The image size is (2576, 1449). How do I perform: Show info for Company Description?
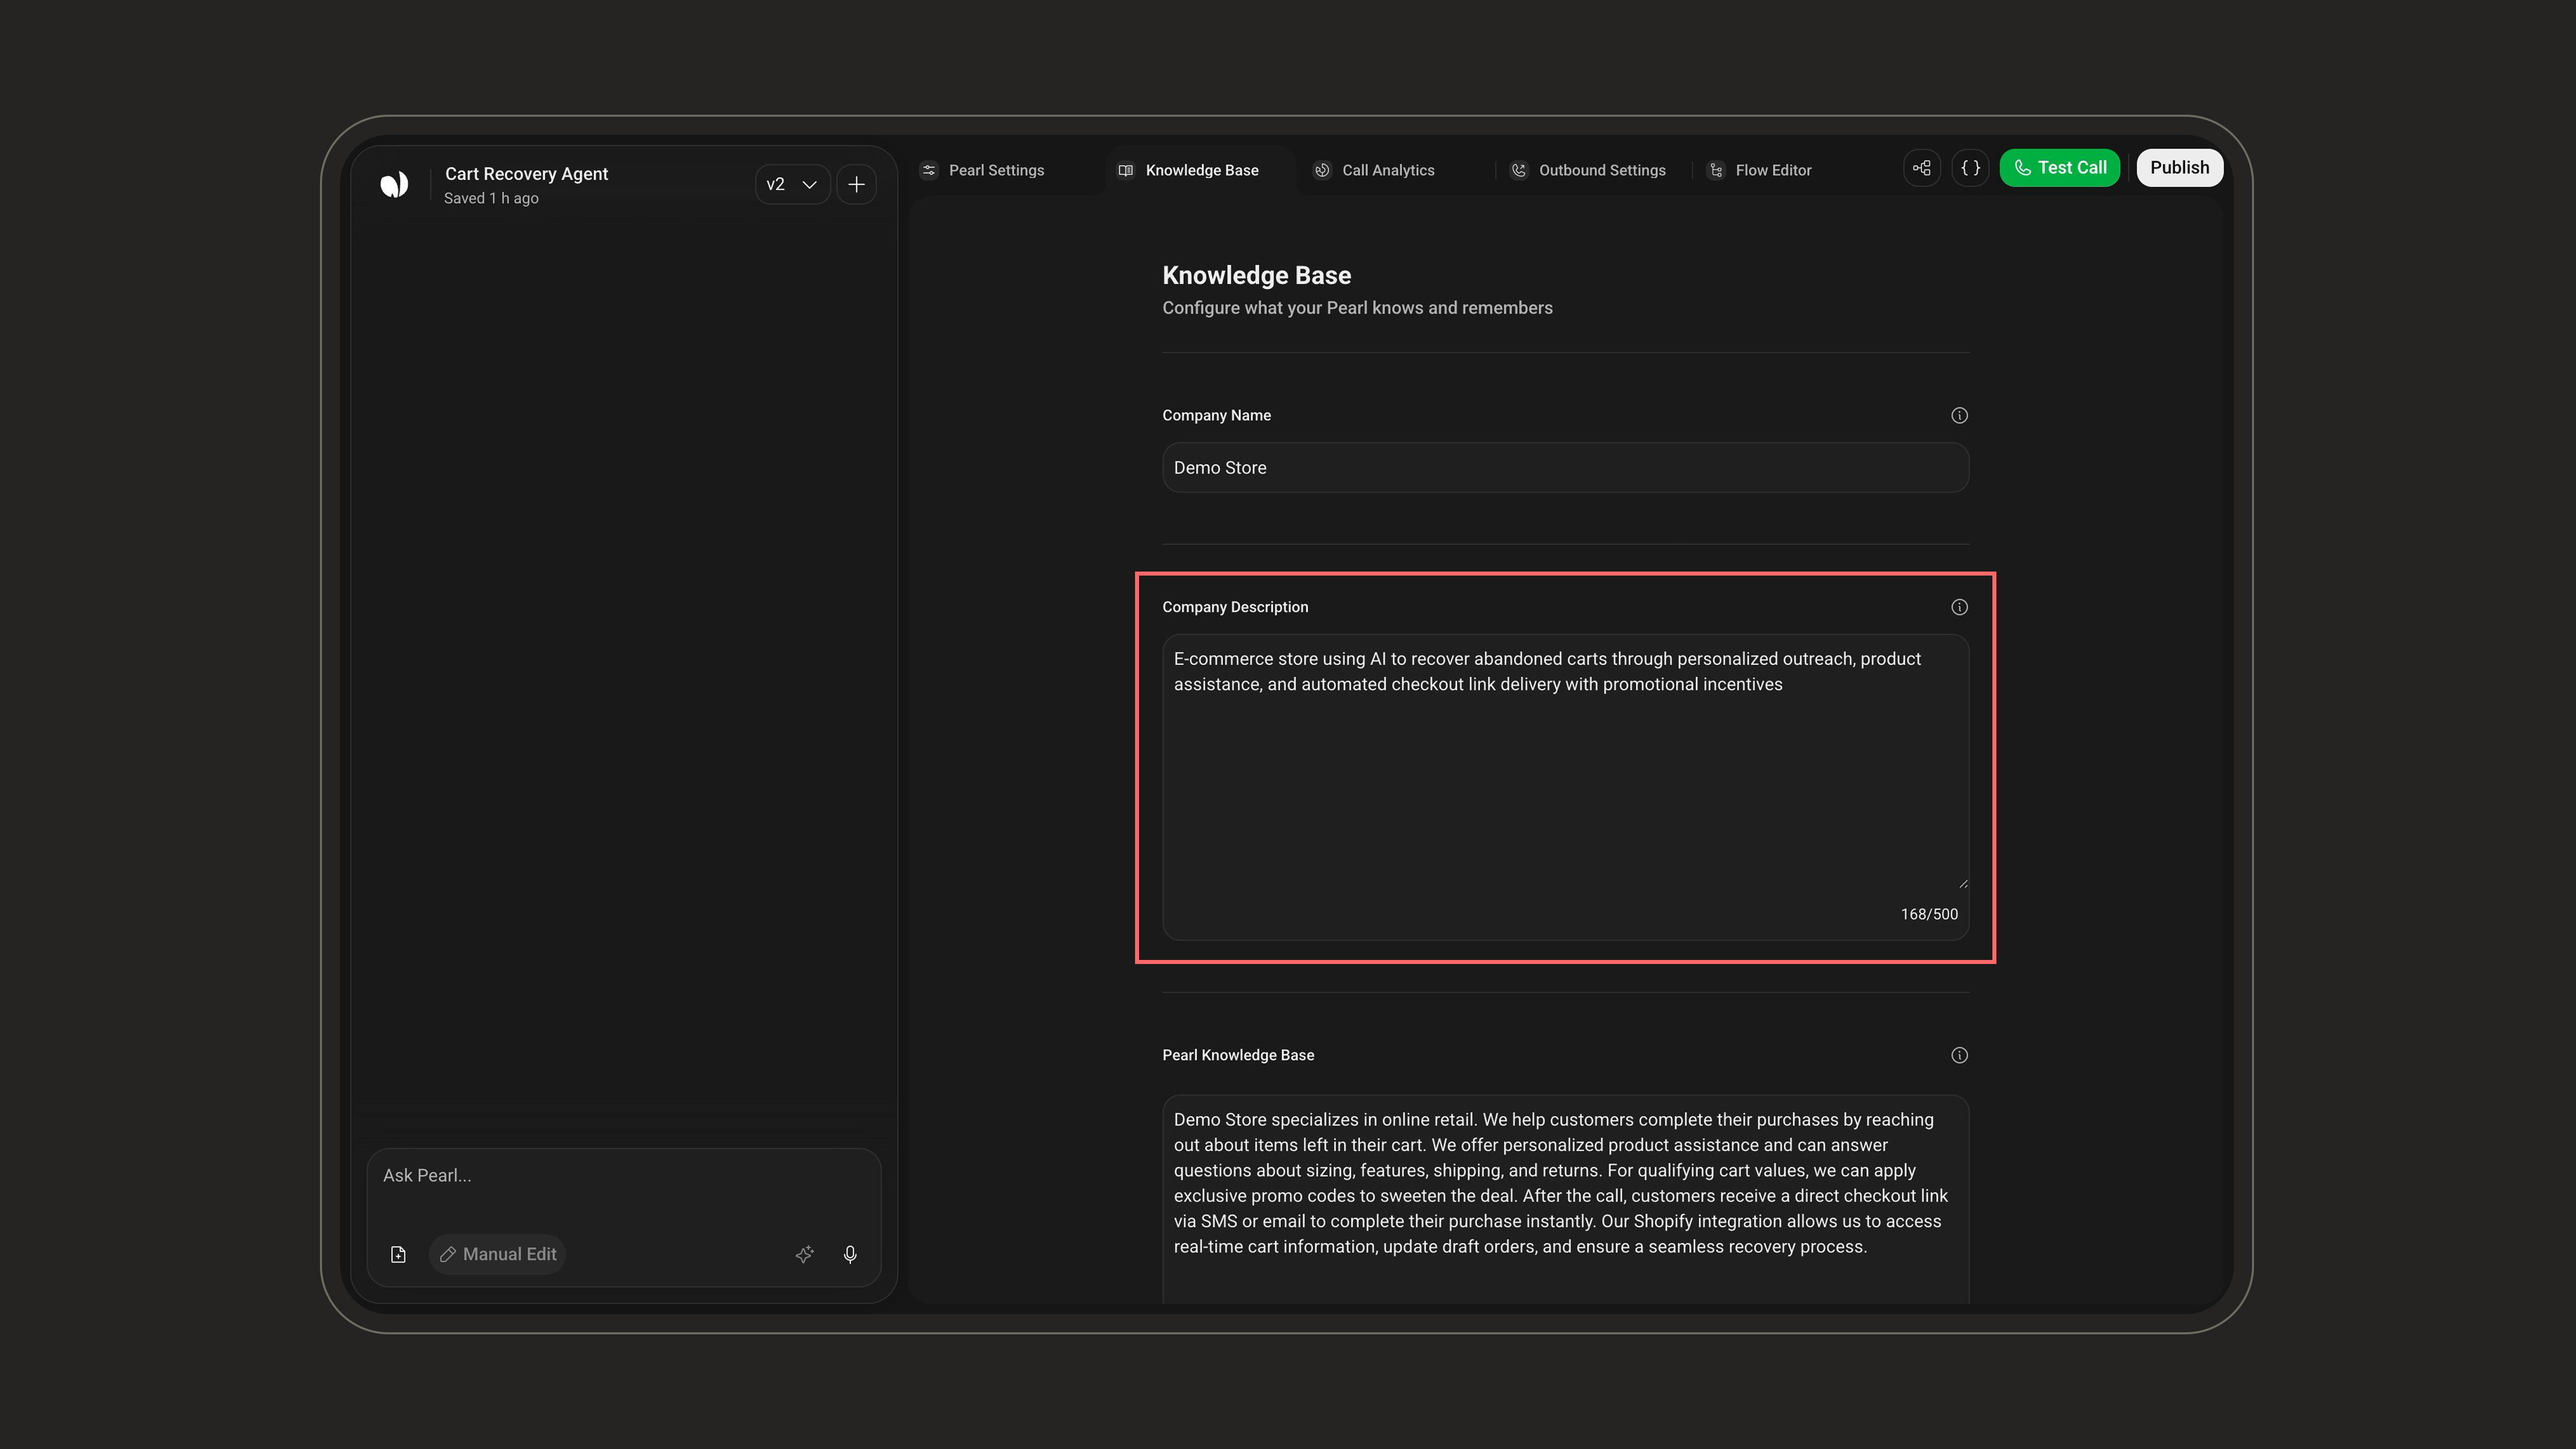click(x=1959, y=607)
